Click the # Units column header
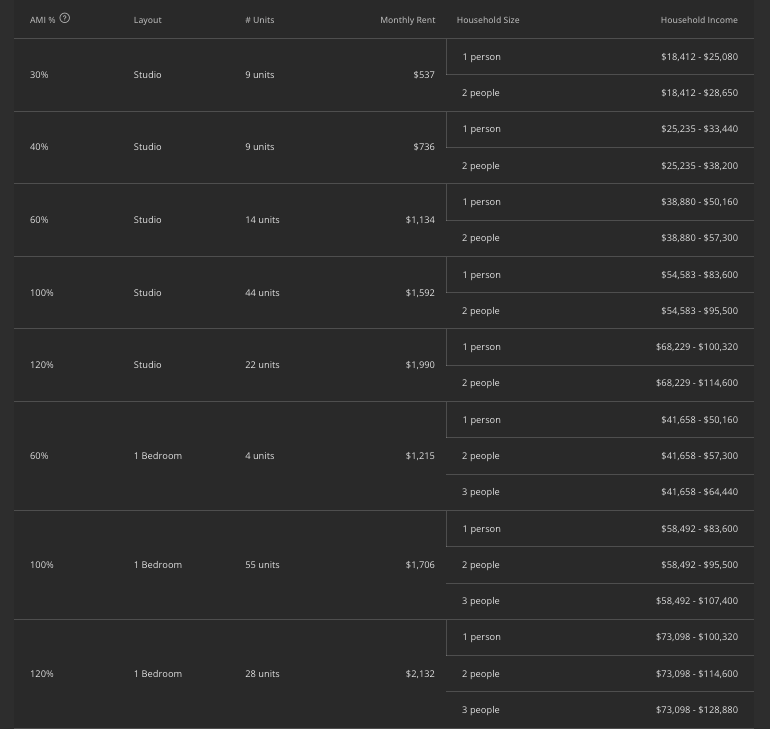770x729 pixels. pyautogui.click(x=260, y=20)
